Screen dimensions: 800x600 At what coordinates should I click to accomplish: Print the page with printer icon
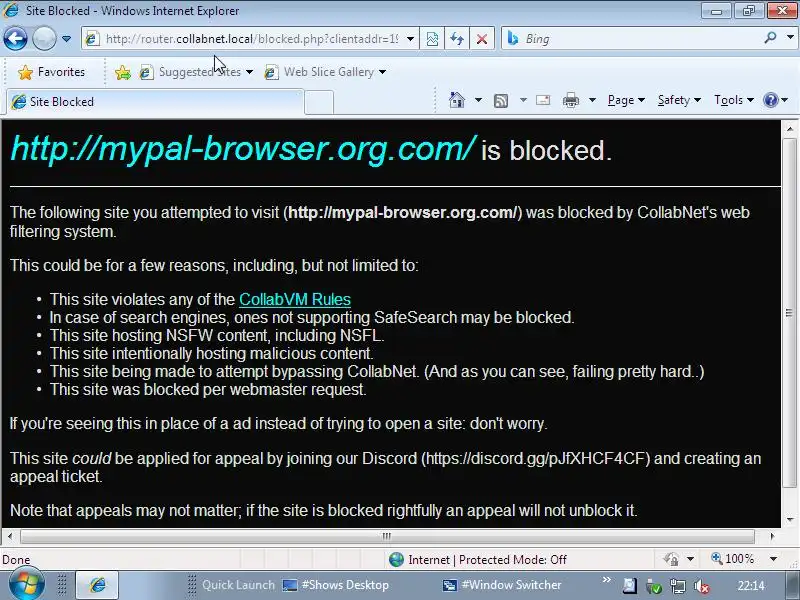click(571, 100)
